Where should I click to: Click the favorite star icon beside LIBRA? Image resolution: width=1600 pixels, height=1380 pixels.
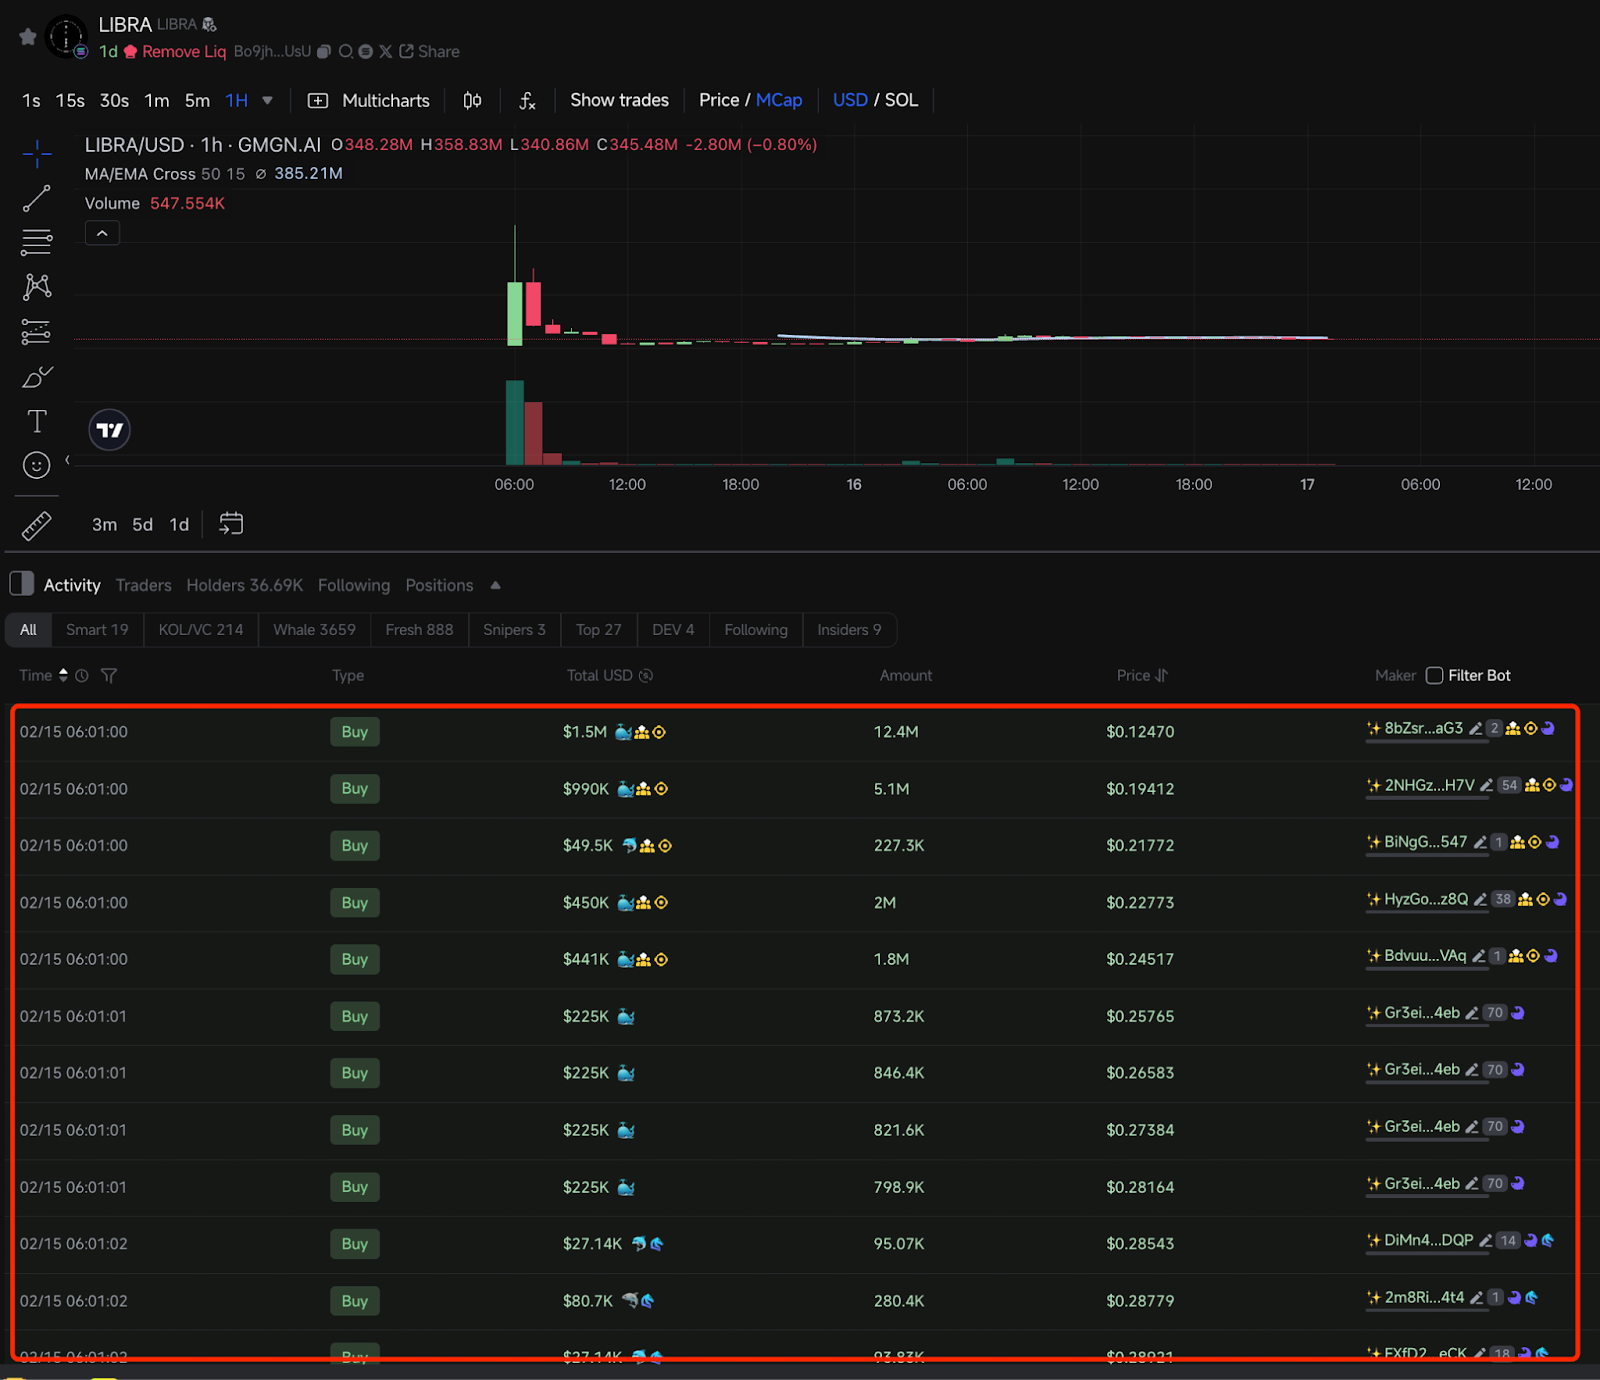(28, 37)
